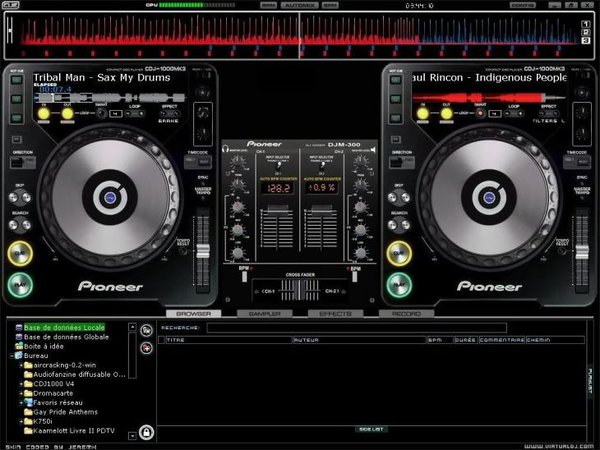Viewport: 600px width, 450px height.
Task: Click left deck first hot cue button
Action: (16, 80)
